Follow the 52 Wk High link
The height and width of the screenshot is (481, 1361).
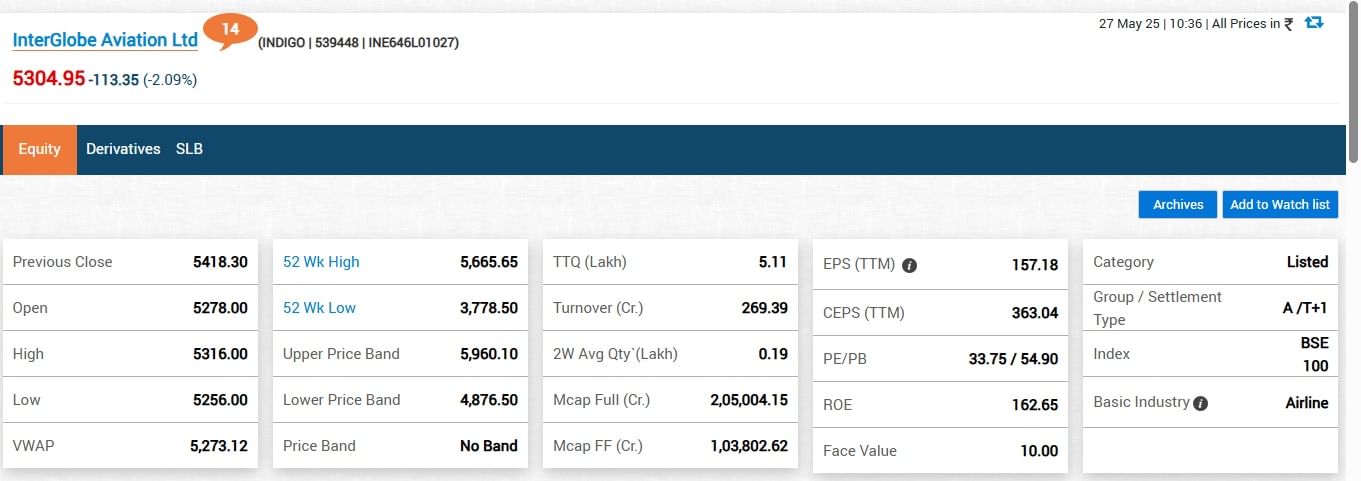[321, 262]
